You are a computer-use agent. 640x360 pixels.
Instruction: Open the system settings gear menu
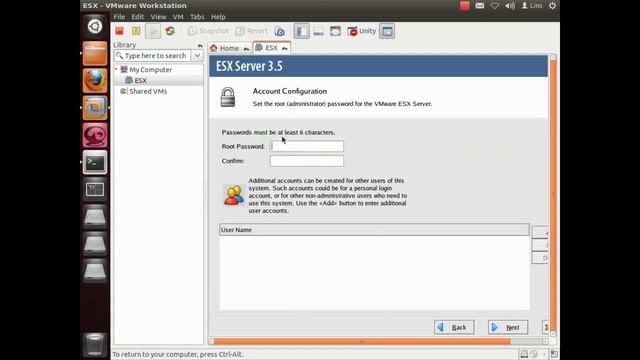pos(552,6)
